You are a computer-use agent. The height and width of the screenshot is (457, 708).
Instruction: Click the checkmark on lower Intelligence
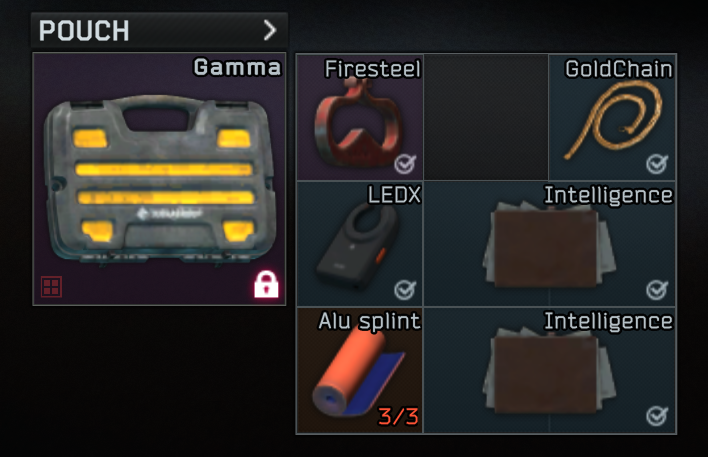pyautogui.click(x=657, y=416)
